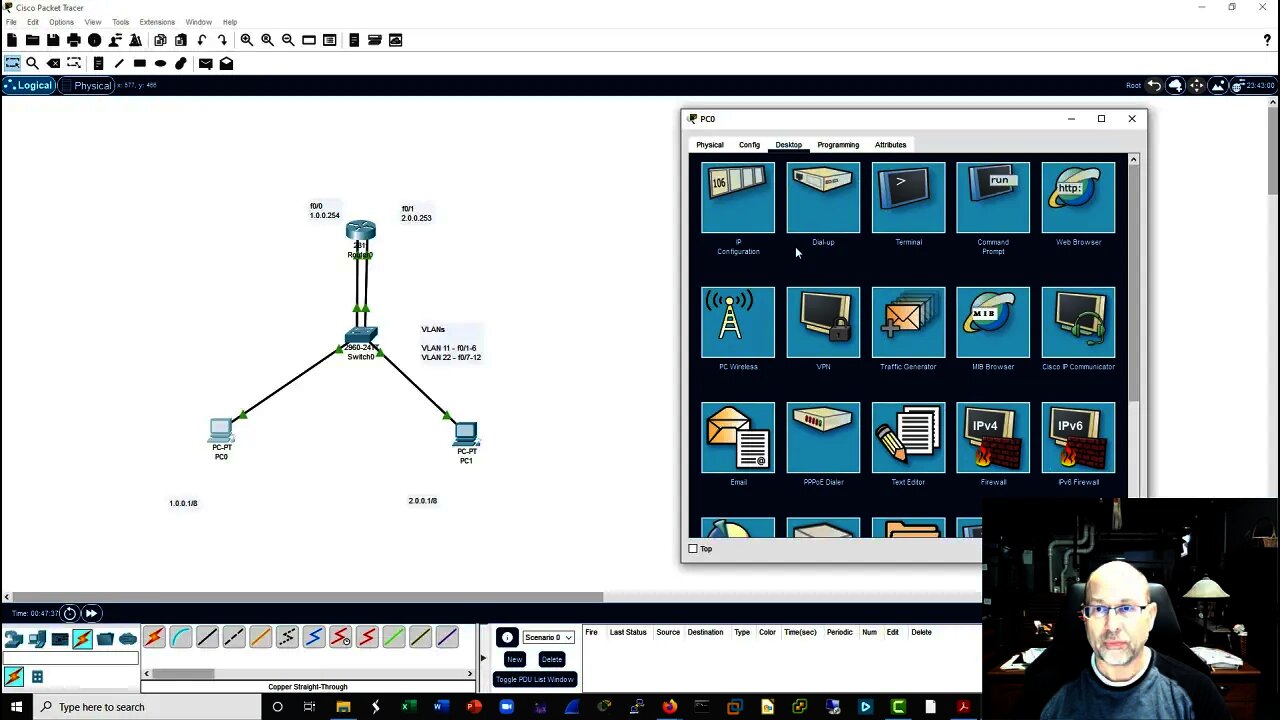Image resolution: width=1280 pixels, height=720 pixels.
Task: Open Excel from the Windows taskbar
Action: click(x=408, y=707)
